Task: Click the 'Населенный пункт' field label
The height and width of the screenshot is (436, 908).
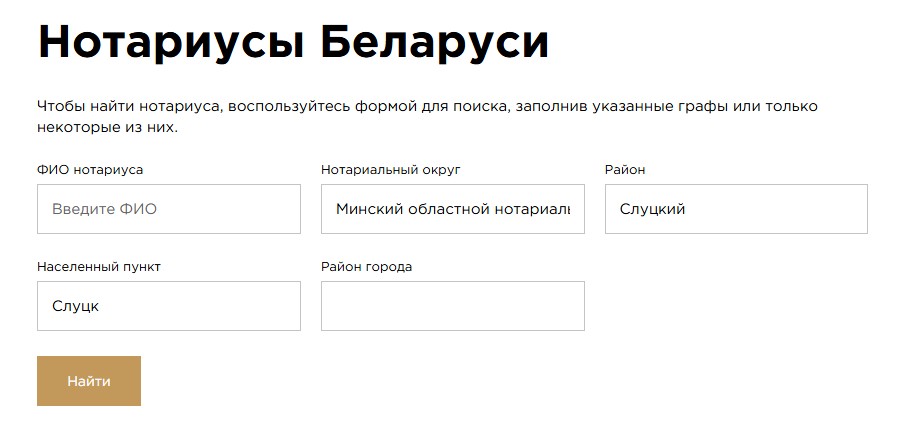Action: (x=98, y=267)
